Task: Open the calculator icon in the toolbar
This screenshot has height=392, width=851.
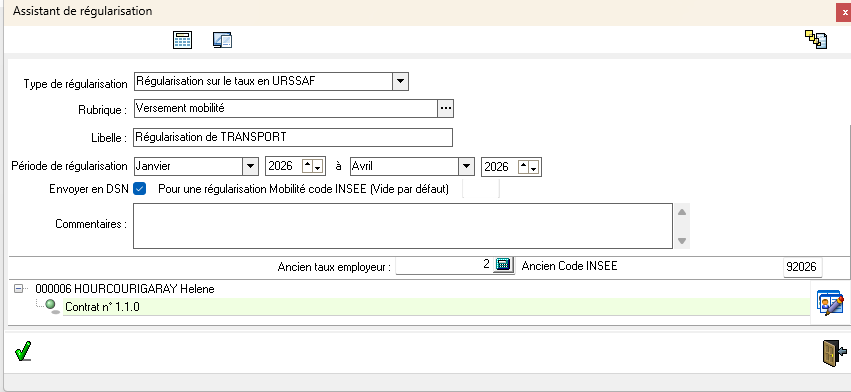Action: pos(182,40)
